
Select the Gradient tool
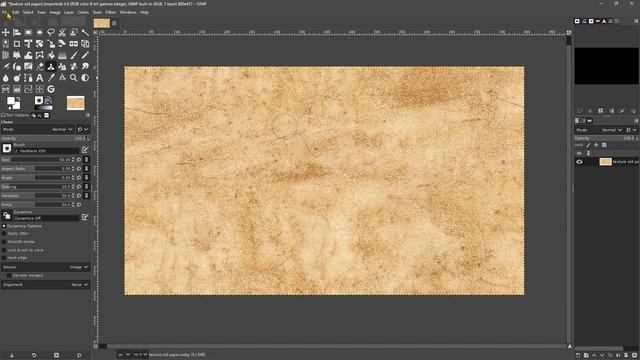tap(62, 55)
